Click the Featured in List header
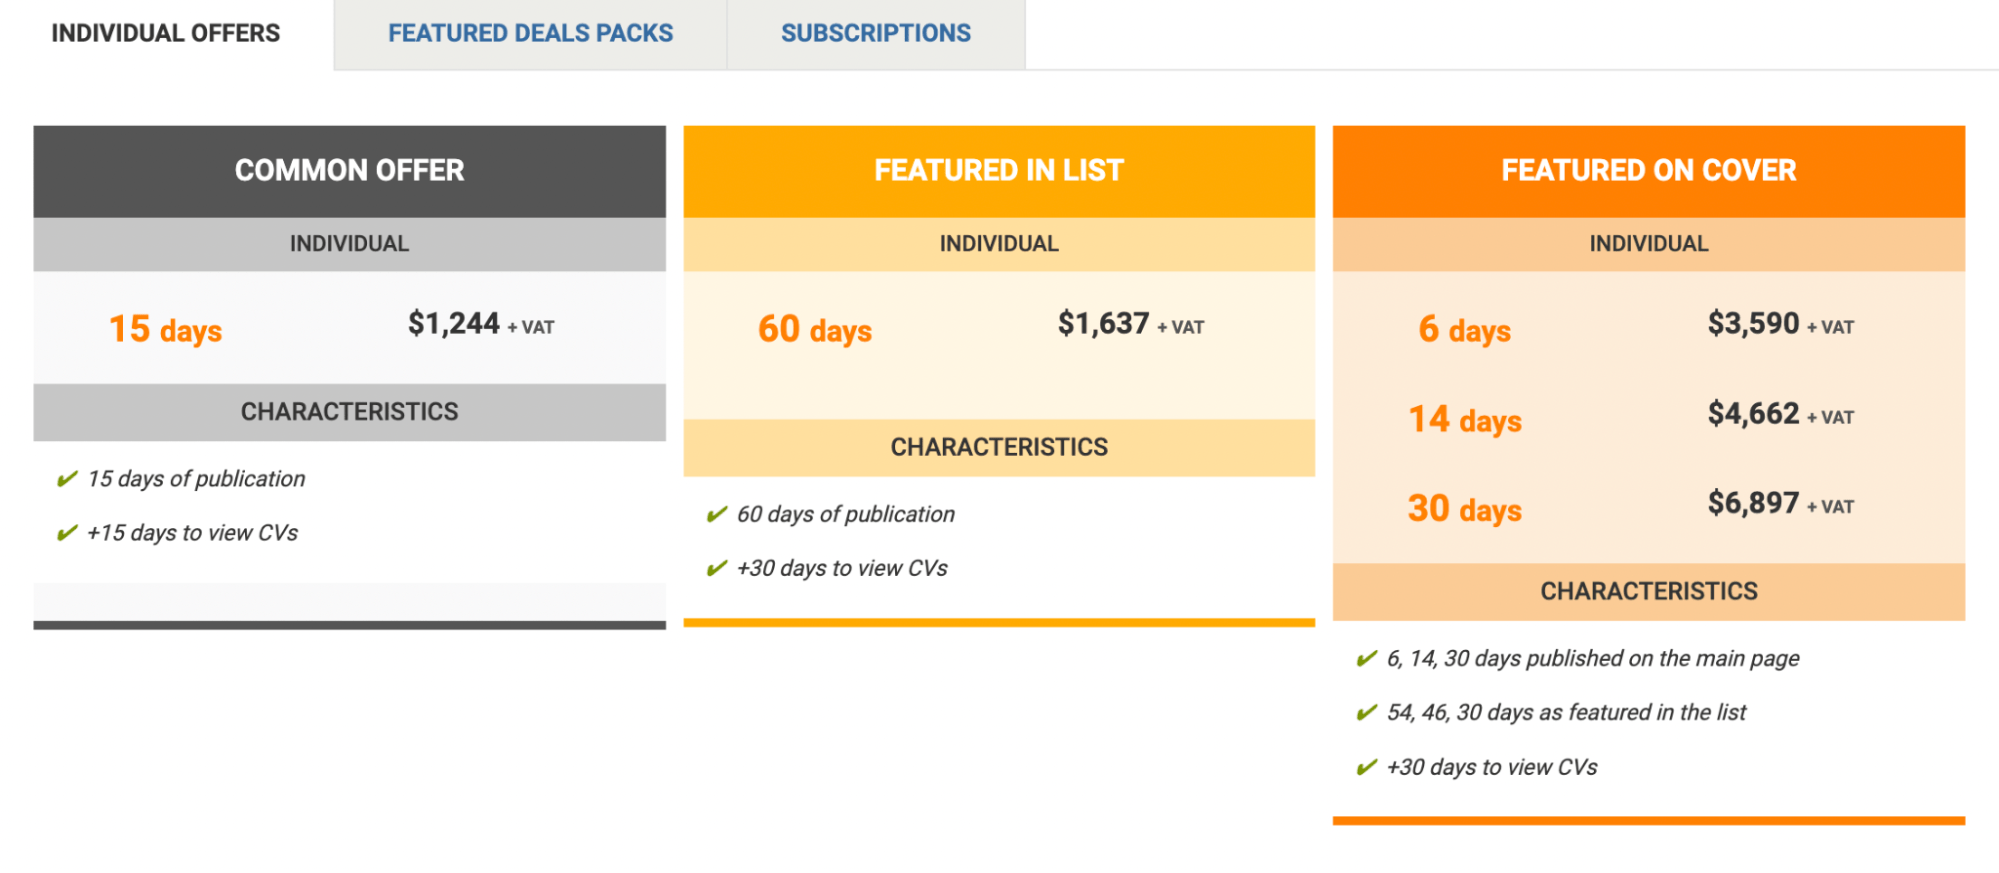The height and width of the screenshot is (873, 1999). coord(998,170)
